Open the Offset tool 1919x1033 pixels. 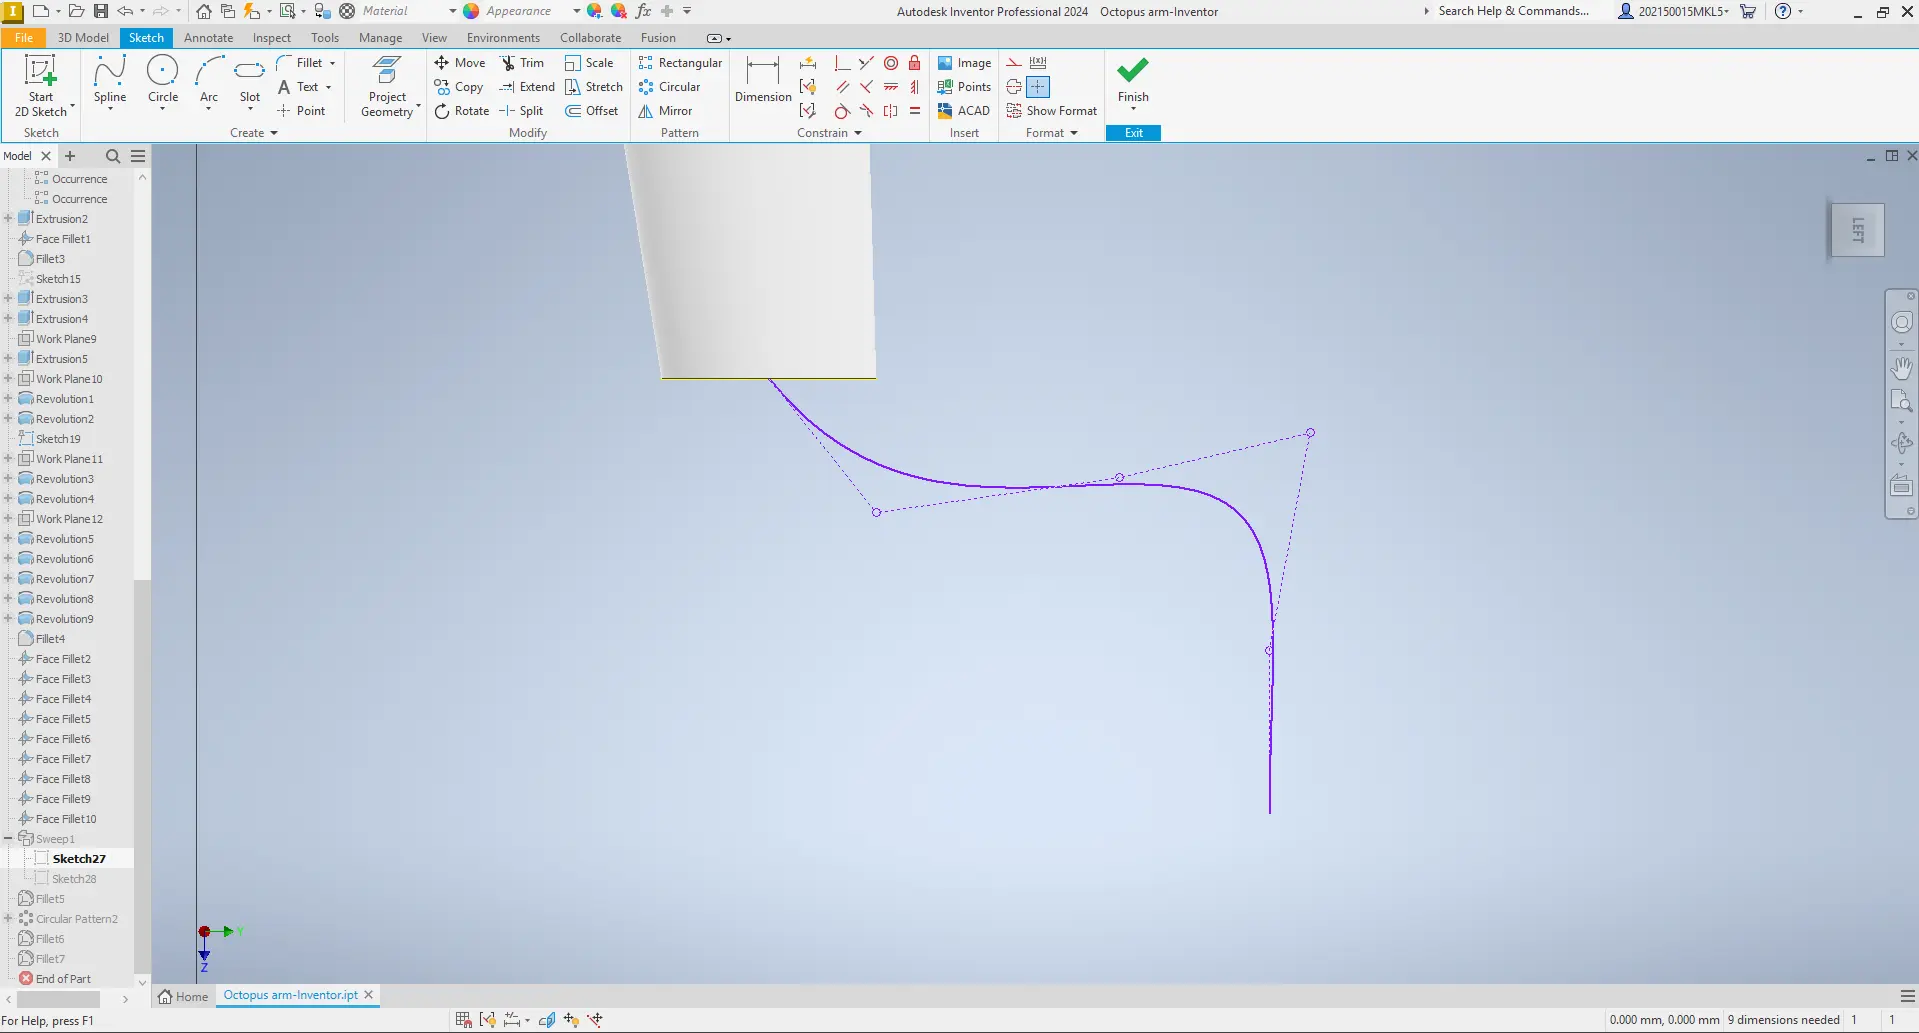click(x=593, y=110)
